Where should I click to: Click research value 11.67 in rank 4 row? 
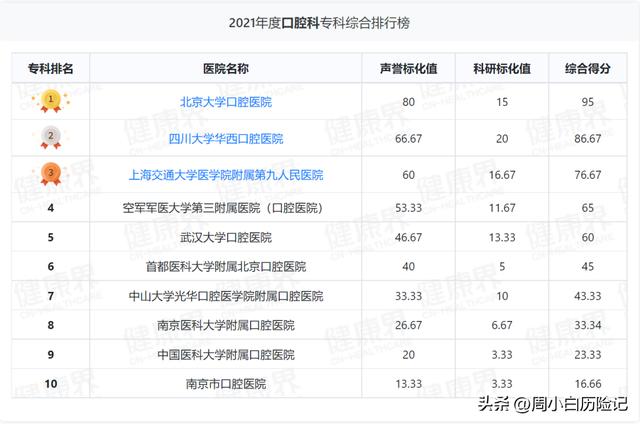[502, 208]
